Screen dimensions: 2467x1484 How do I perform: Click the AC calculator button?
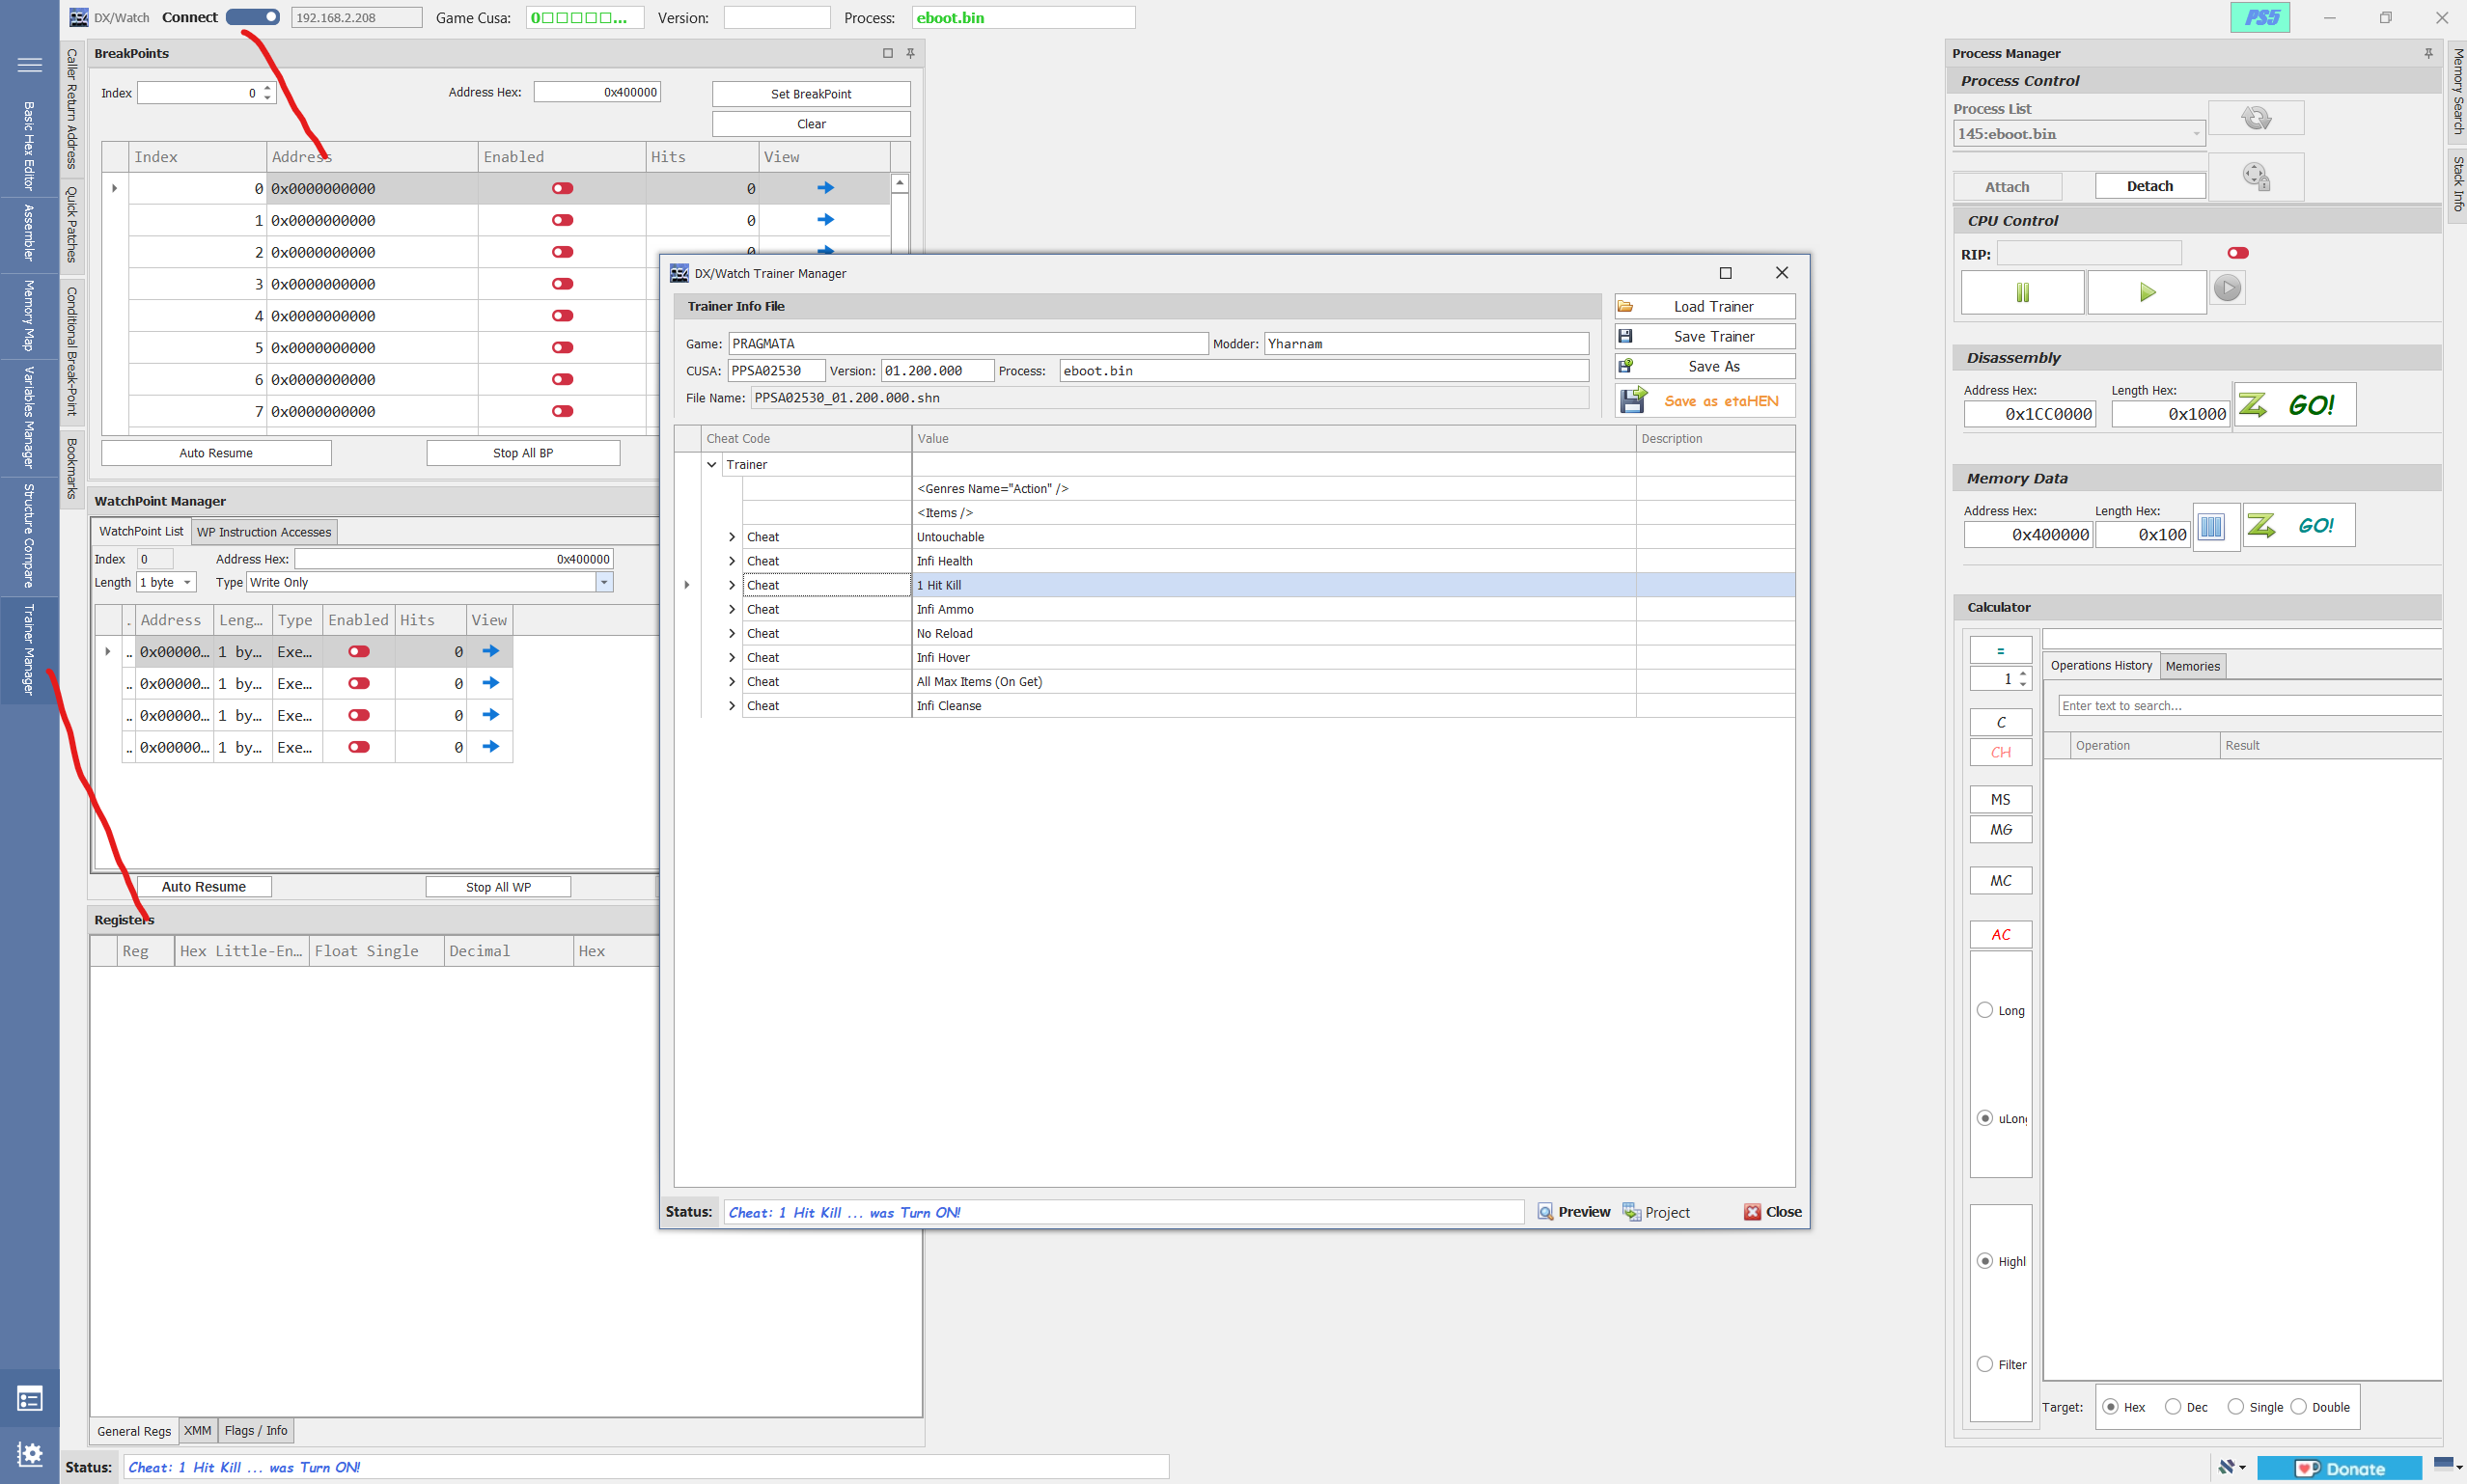click(2000, 934)
